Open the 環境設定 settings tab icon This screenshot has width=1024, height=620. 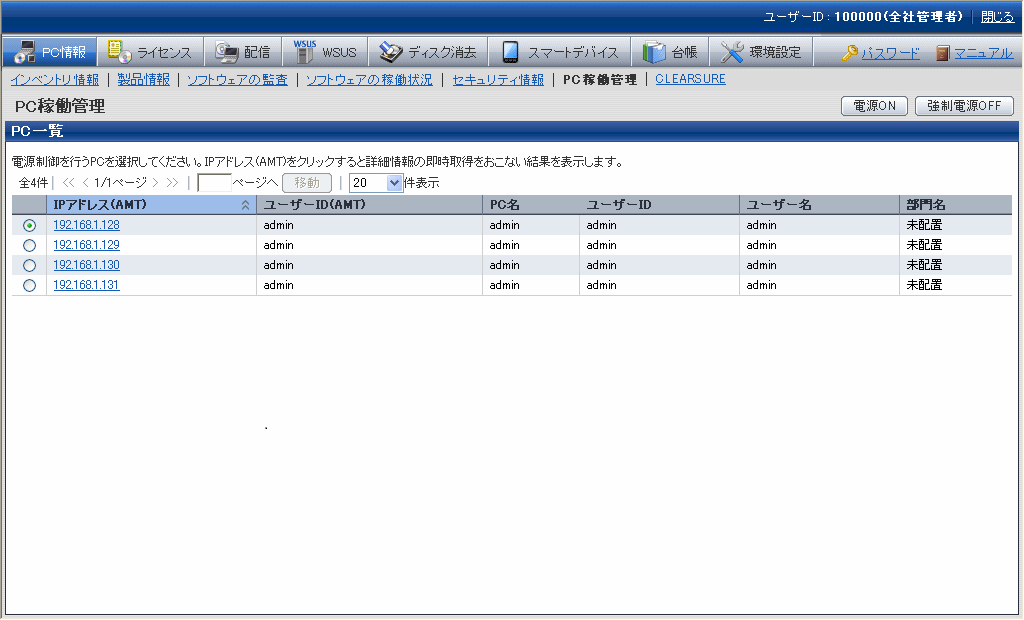coord(732,52)
